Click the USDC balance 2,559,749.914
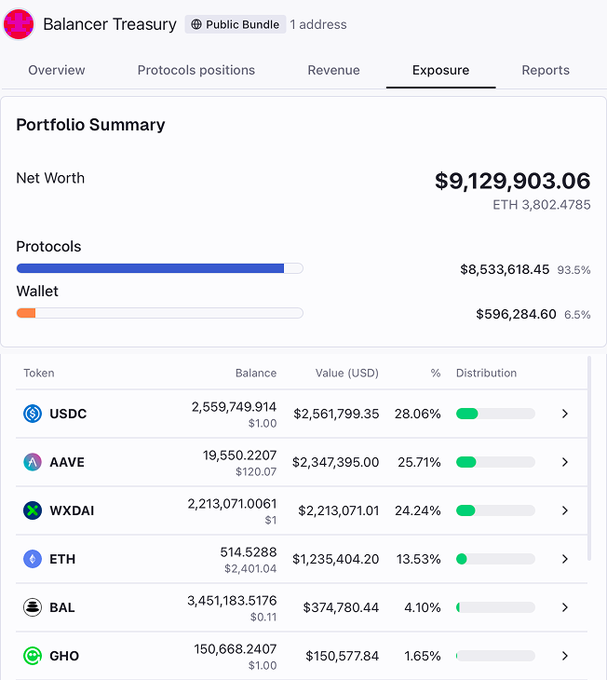607x680 pixels. (x=234, y=407)
